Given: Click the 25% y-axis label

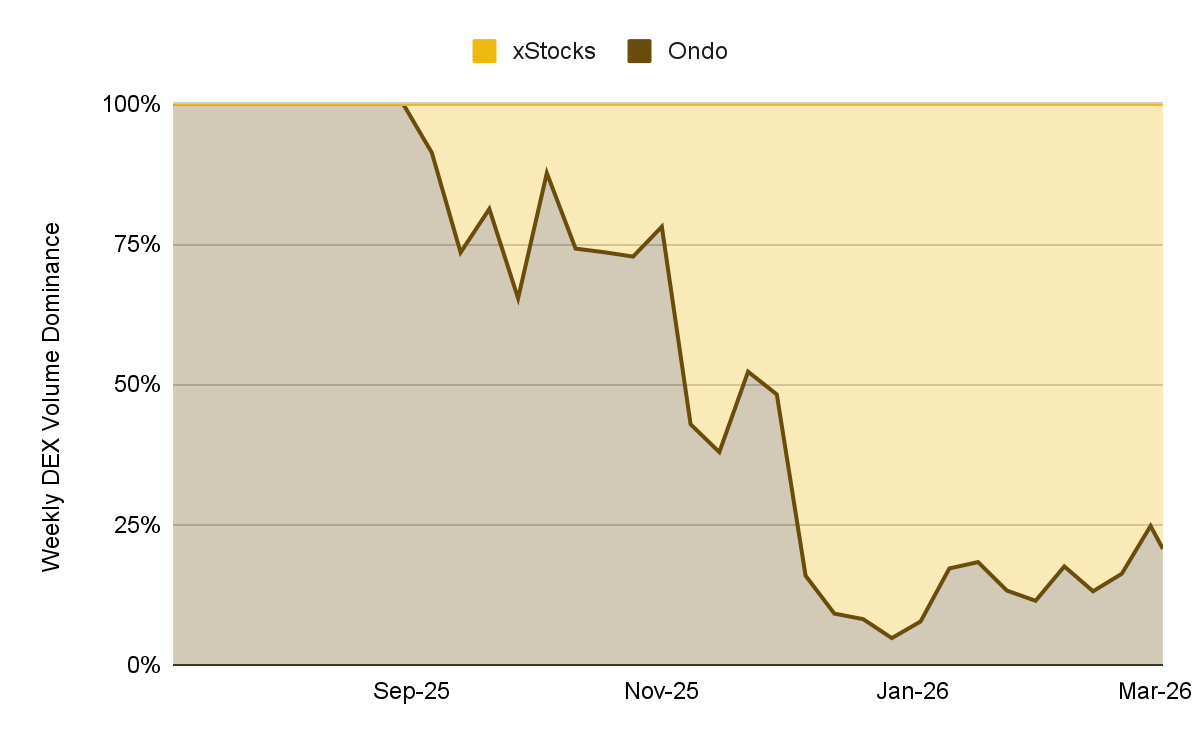Looking at the screenshot, I should (137, 525).
